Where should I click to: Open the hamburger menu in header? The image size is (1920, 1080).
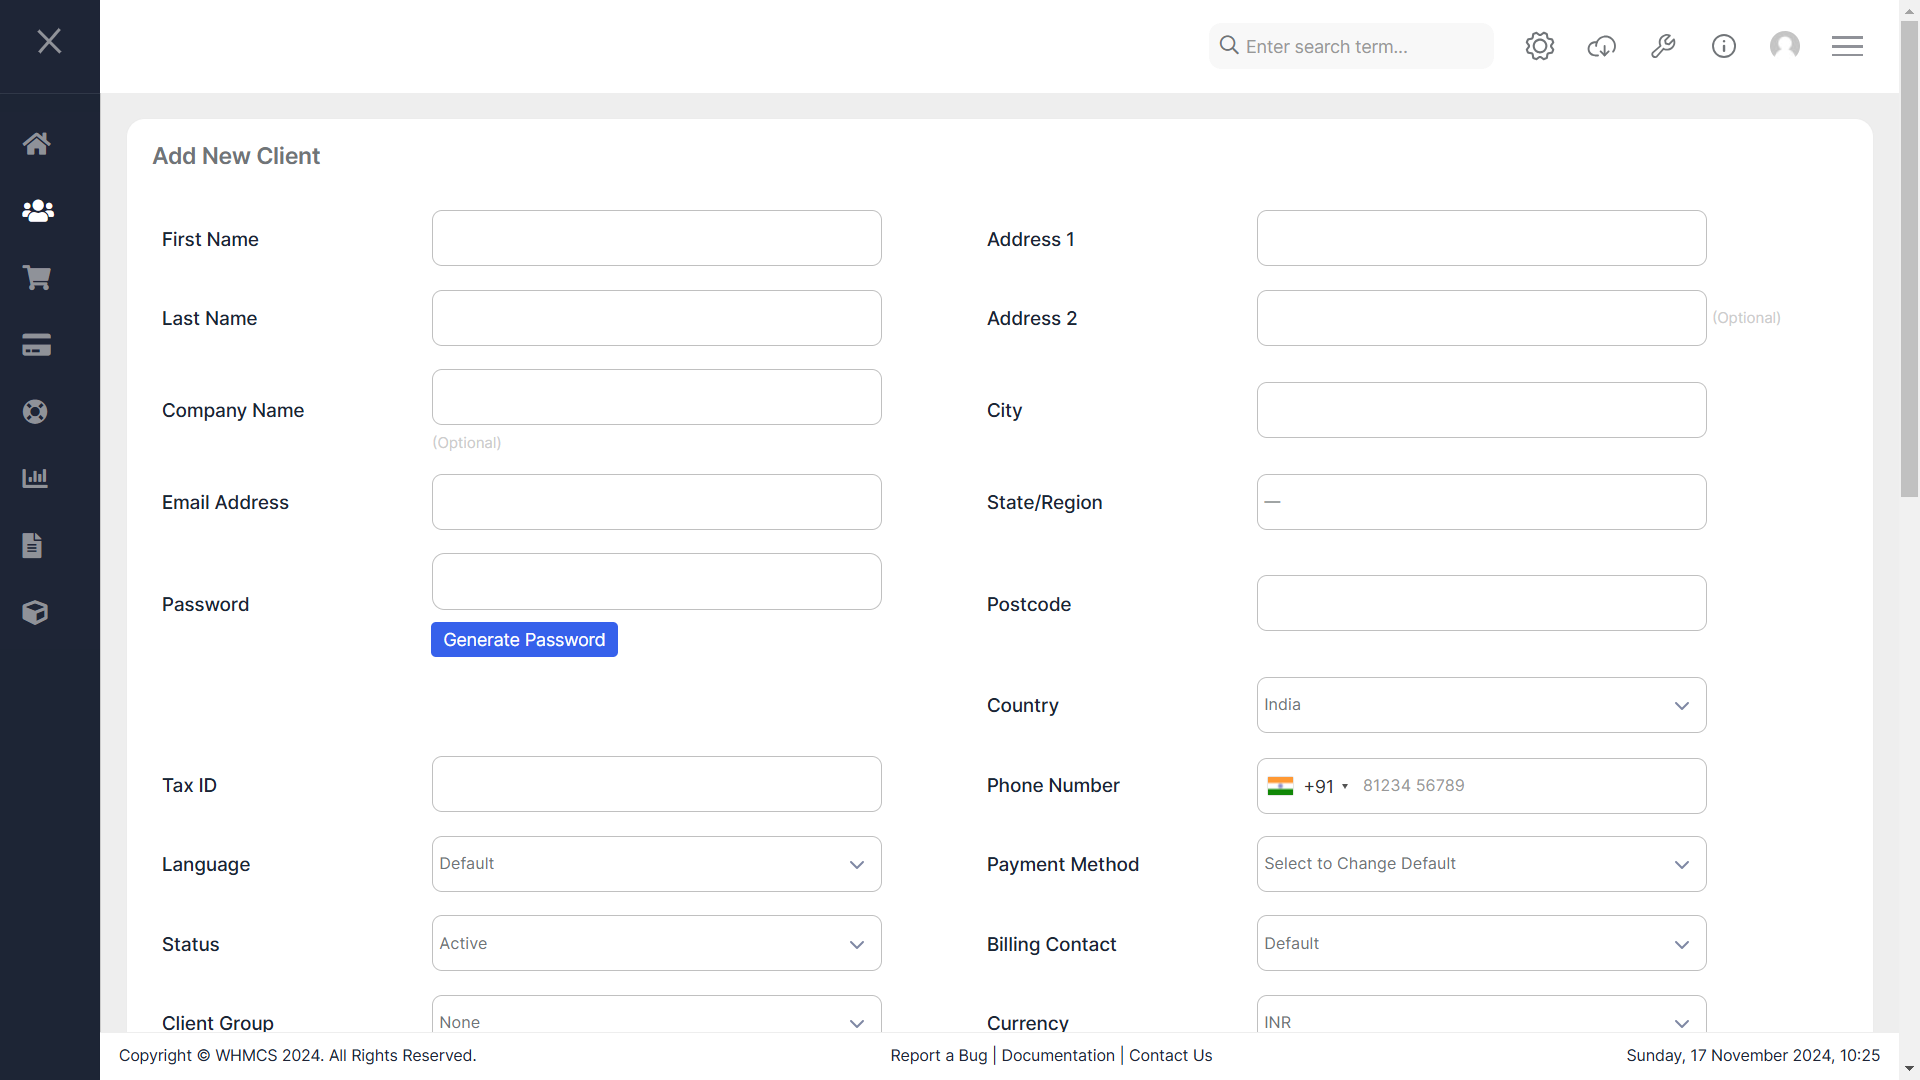click(1847, 46)
